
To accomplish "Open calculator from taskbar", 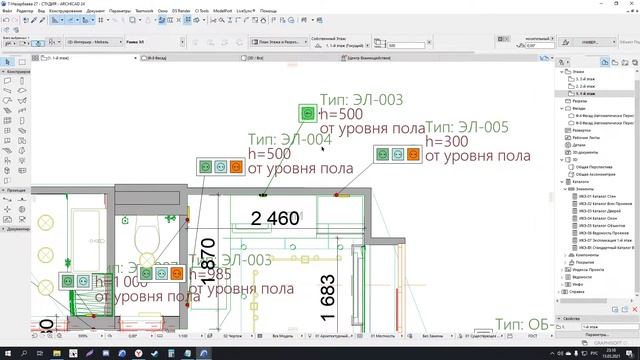I will pos(171,353).
